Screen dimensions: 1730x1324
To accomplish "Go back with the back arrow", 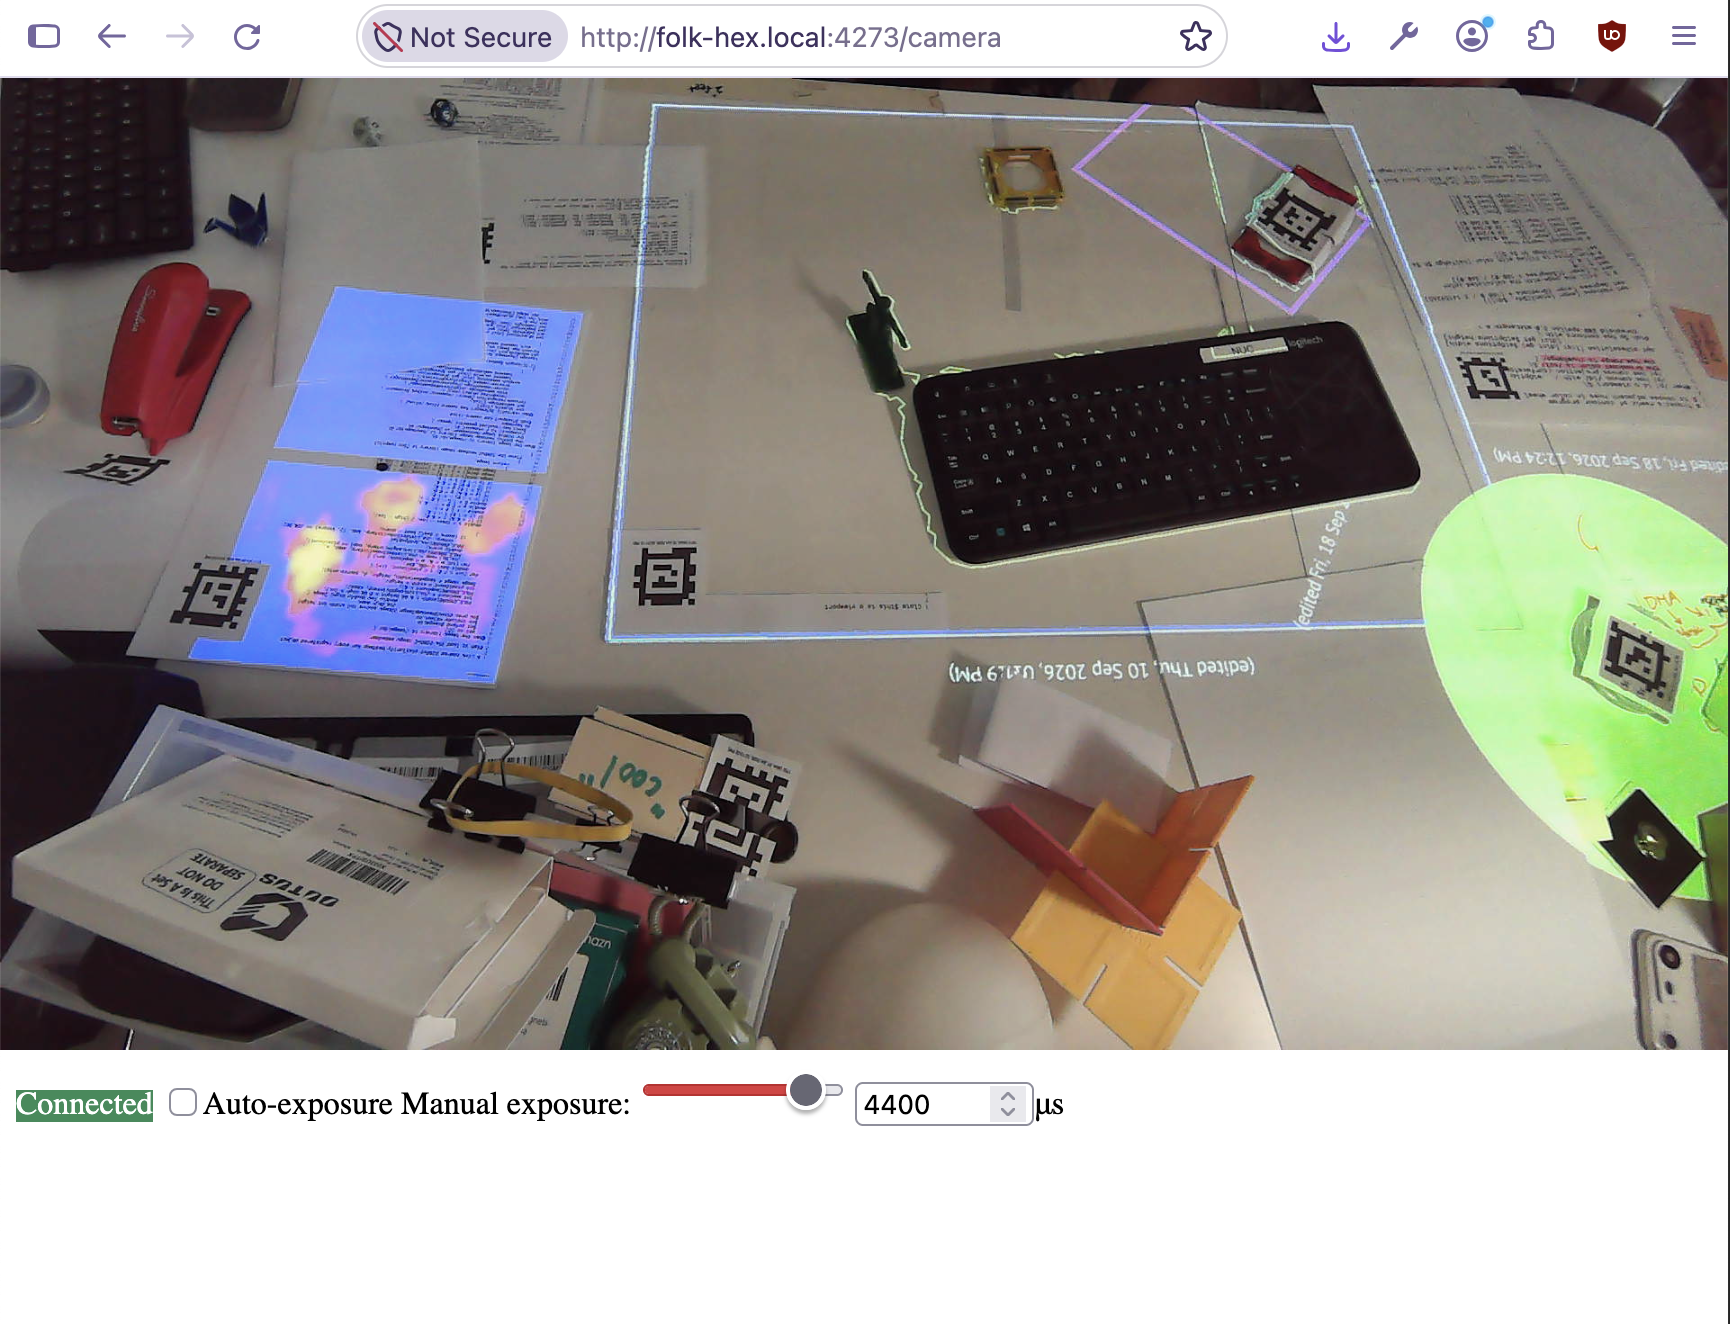I will coord(112,37).
